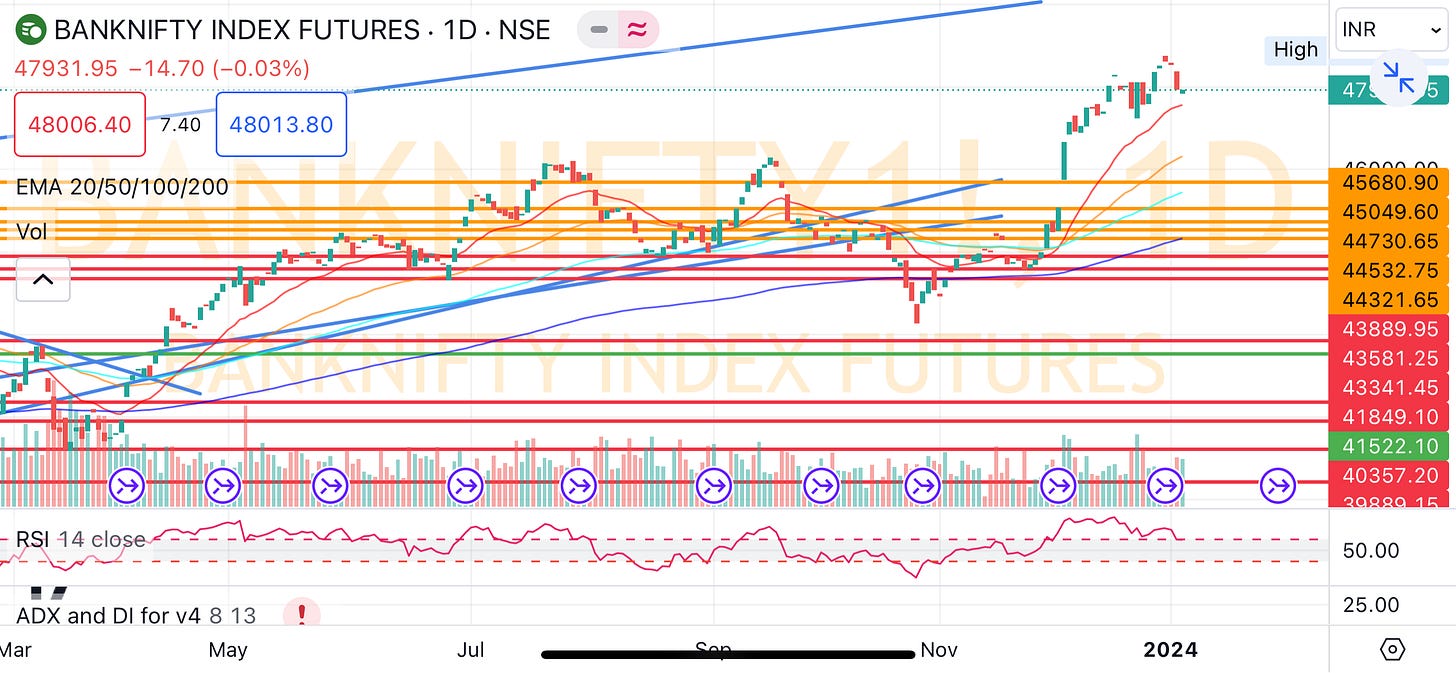Tap the rollover marker above the May label
The height and width of the screenshot is (673, 1456).
(x=224, y=487)
